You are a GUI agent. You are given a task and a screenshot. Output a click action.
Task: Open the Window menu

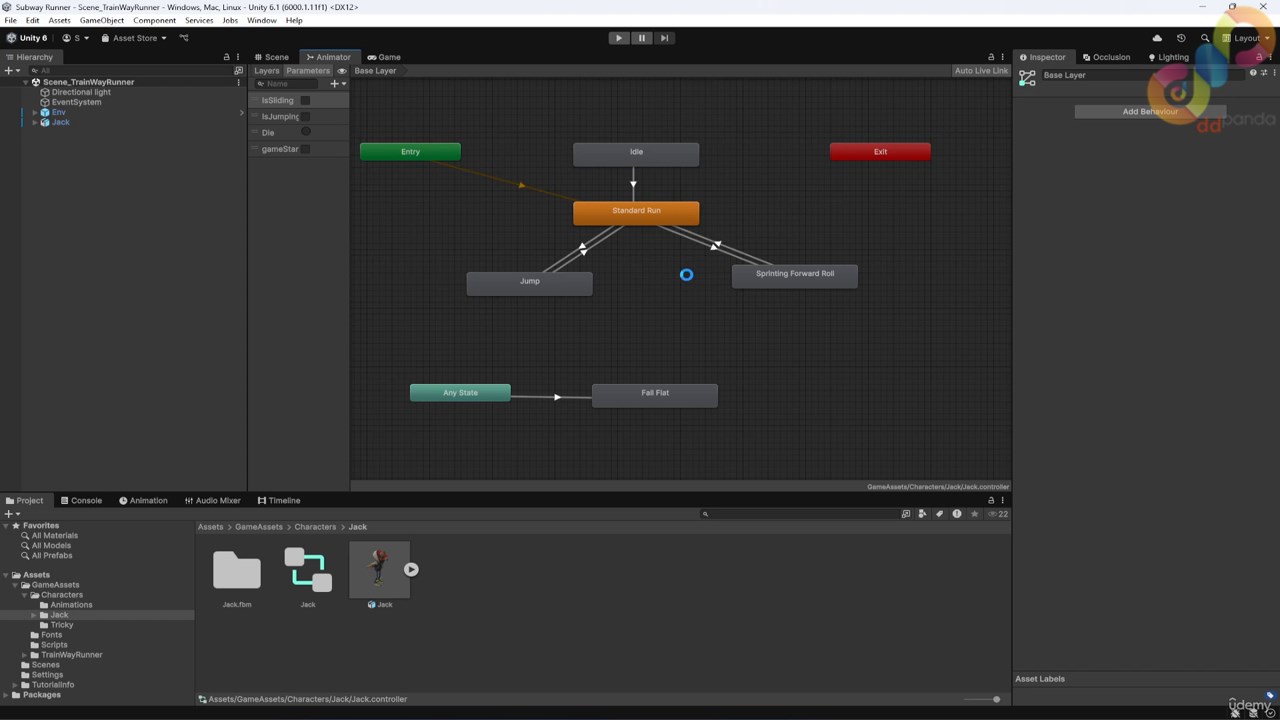pos(262,20)
